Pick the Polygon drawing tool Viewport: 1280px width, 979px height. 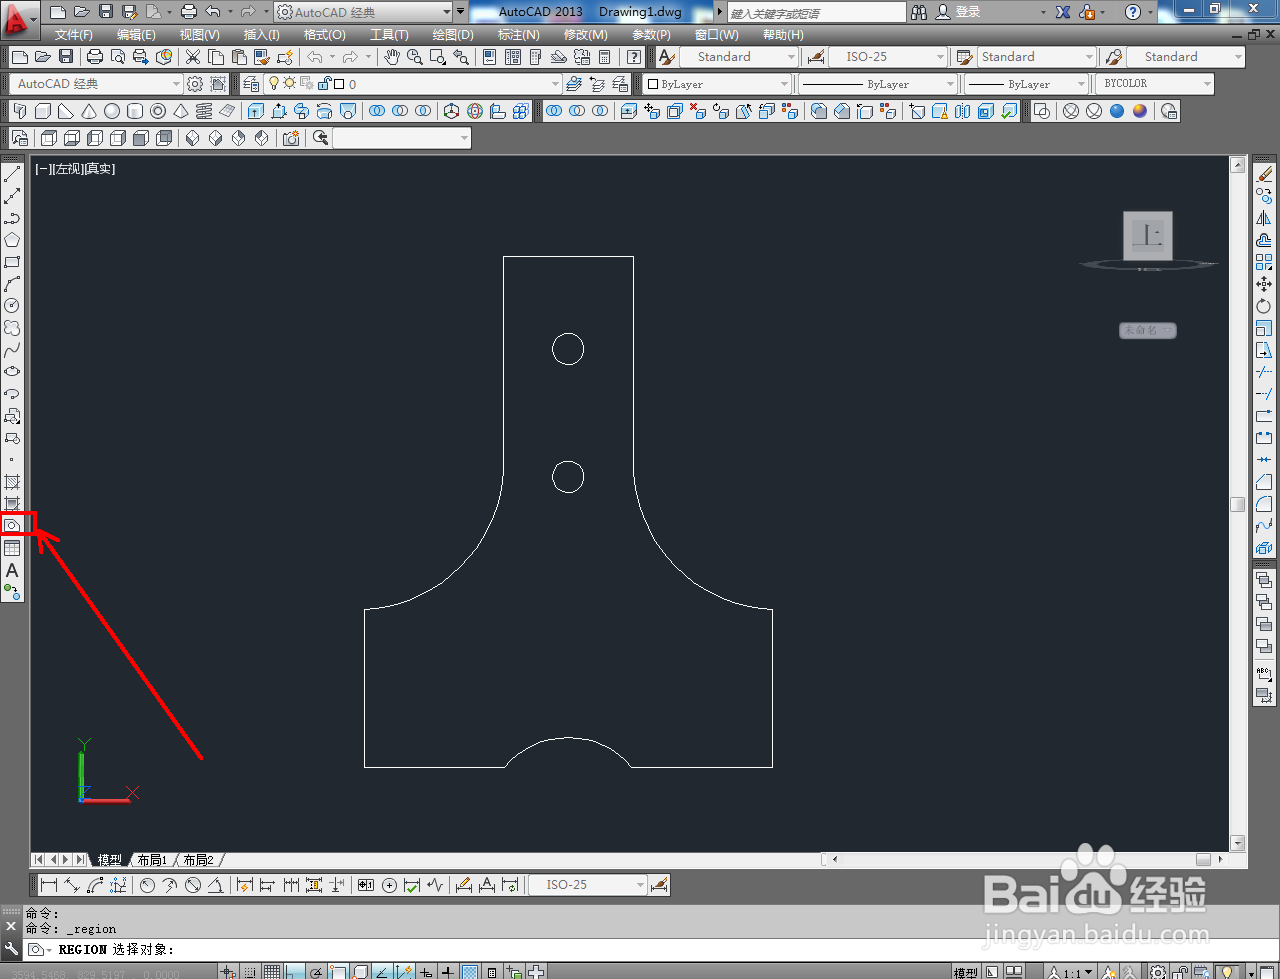click(x=12, y=240)
